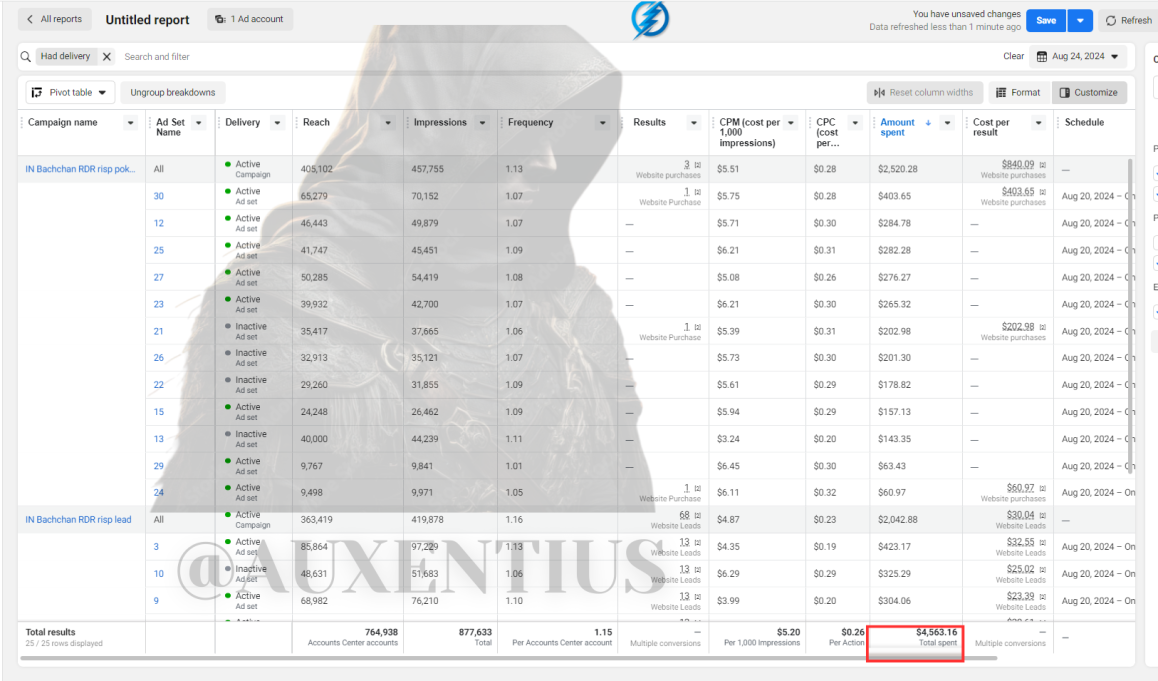Click the 877,633 total impressions cell
Screen dimensions: 1158x681
point(450,637)
